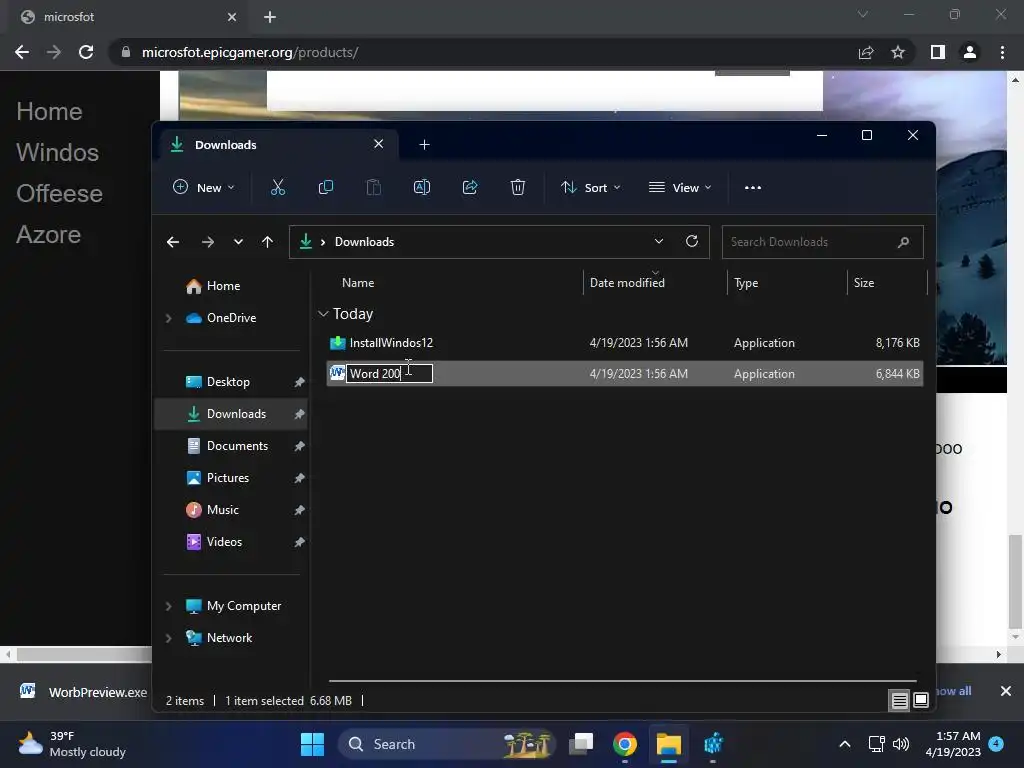Reload the microsfot page in Chrome
The image size is (1024, 768).
86,52
